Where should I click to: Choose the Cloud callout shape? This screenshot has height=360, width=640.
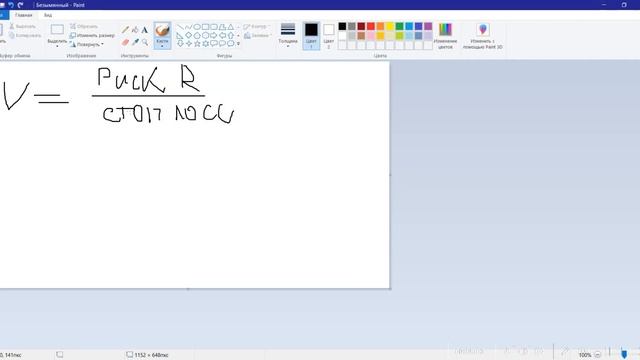231,44
